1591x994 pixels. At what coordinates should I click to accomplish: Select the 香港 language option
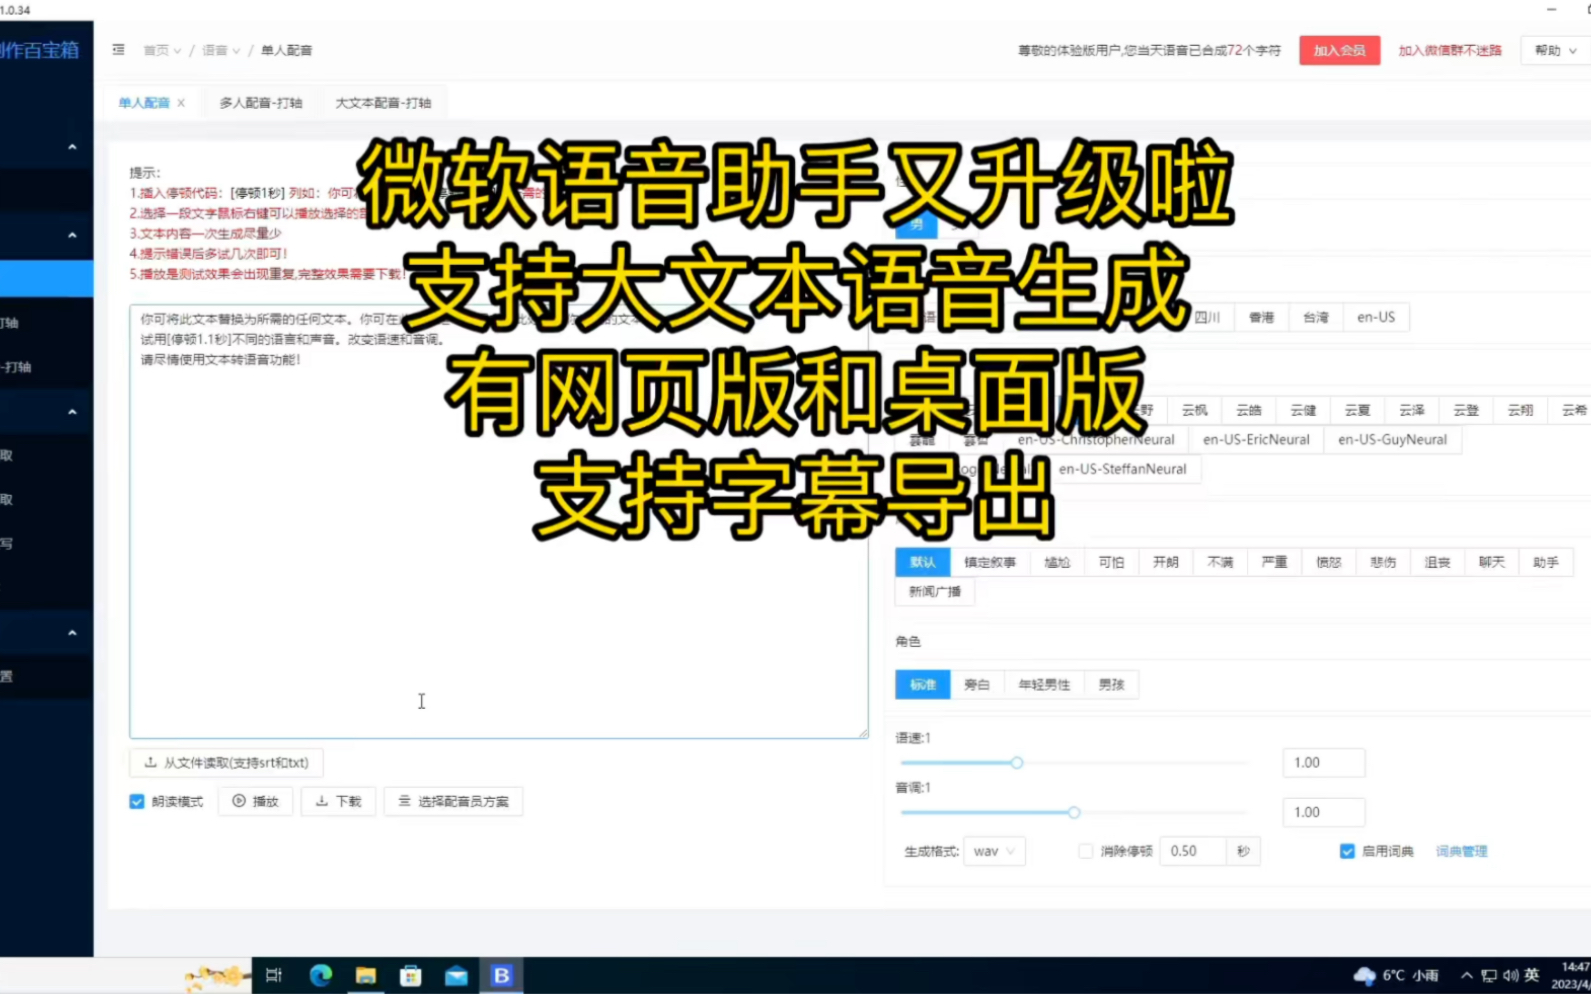coord(1261,317)
